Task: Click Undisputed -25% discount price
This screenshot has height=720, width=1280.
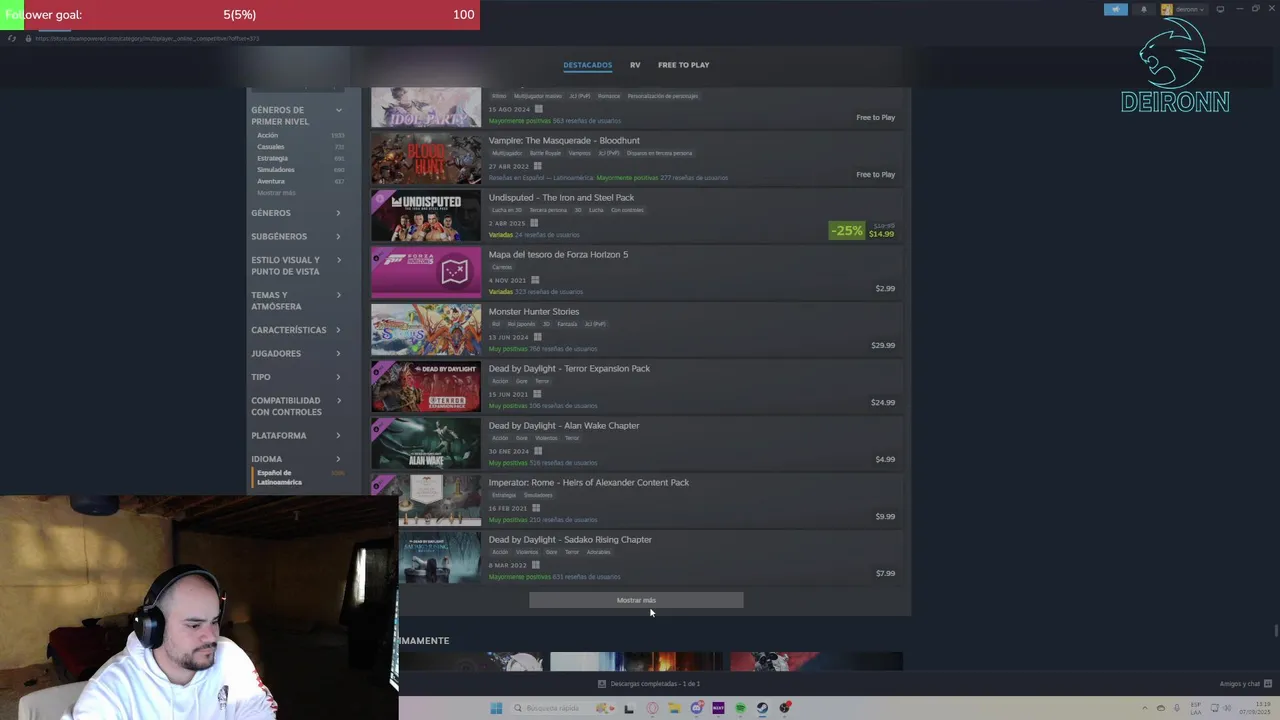Action: point(862,230)
